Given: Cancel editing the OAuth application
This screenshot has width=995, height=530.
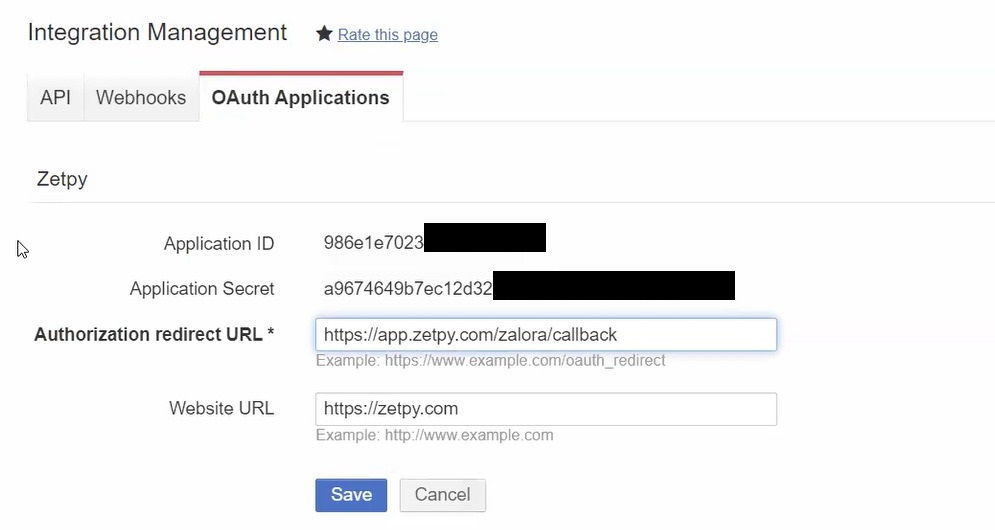Looking at the screenshot, I should pyautogui.click(x=442, y=494).
